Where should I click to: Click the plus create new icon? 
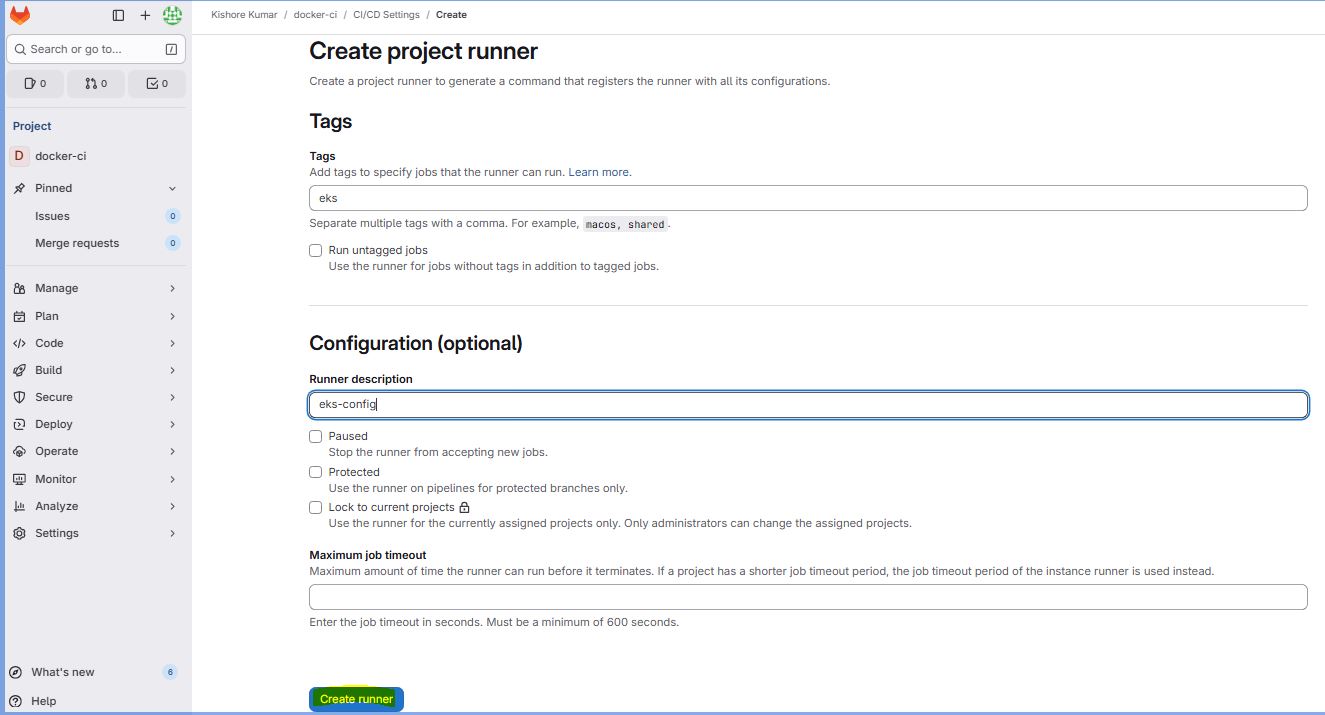(x=145, y=15)
